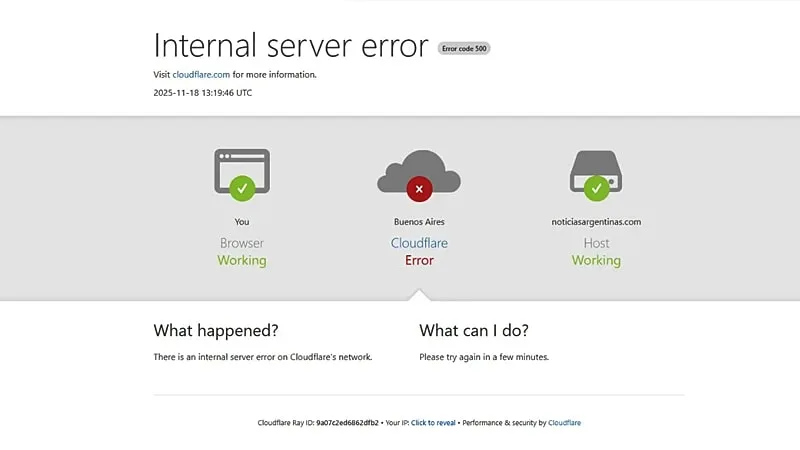Click the Working status under Host
Image resolution: width=800 pixels, height=450 pixels.
596,261
